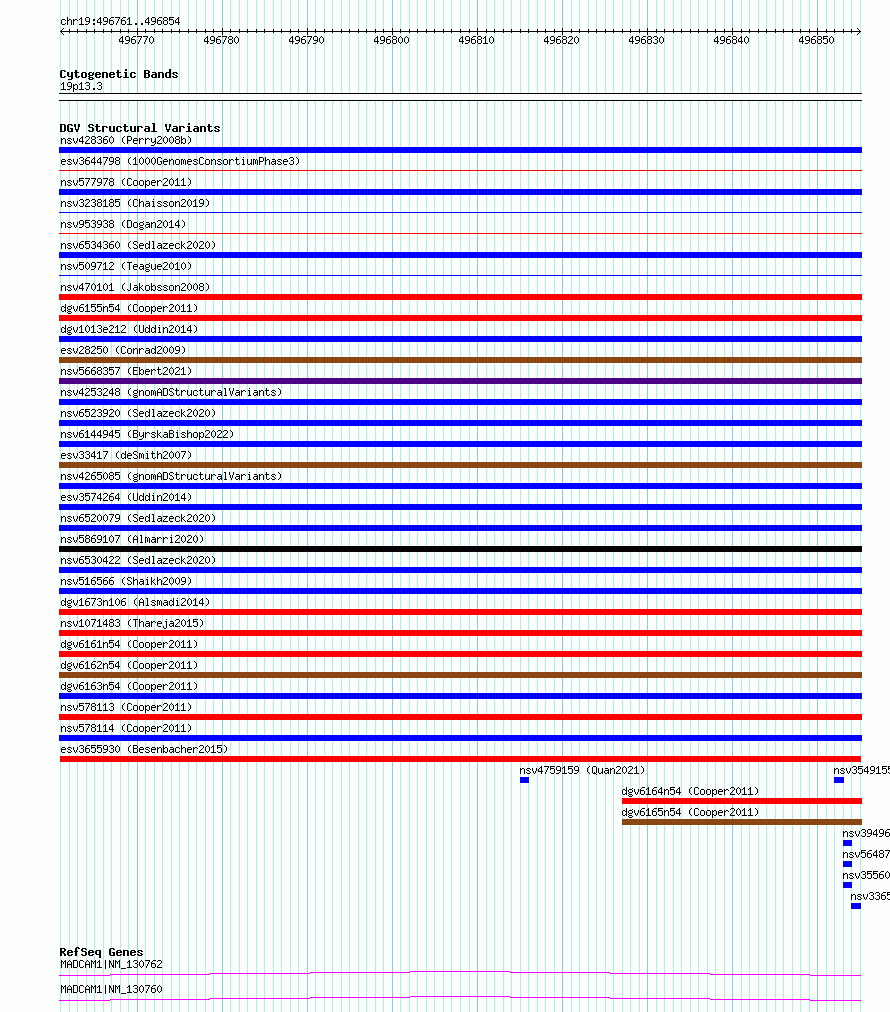Click ruler position label 496820
This screenshot has width=890, height=1012.
[561, 40]
